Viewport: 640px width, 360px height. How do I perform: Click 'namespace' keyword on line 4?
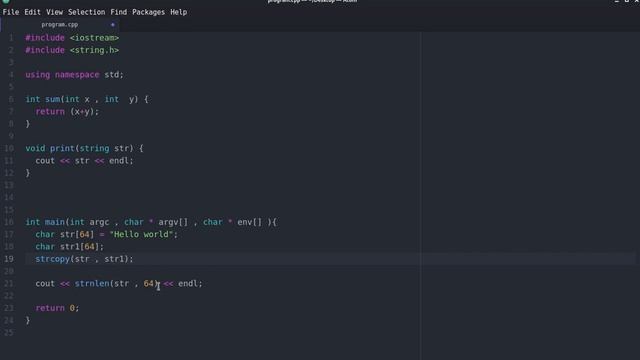77,75
